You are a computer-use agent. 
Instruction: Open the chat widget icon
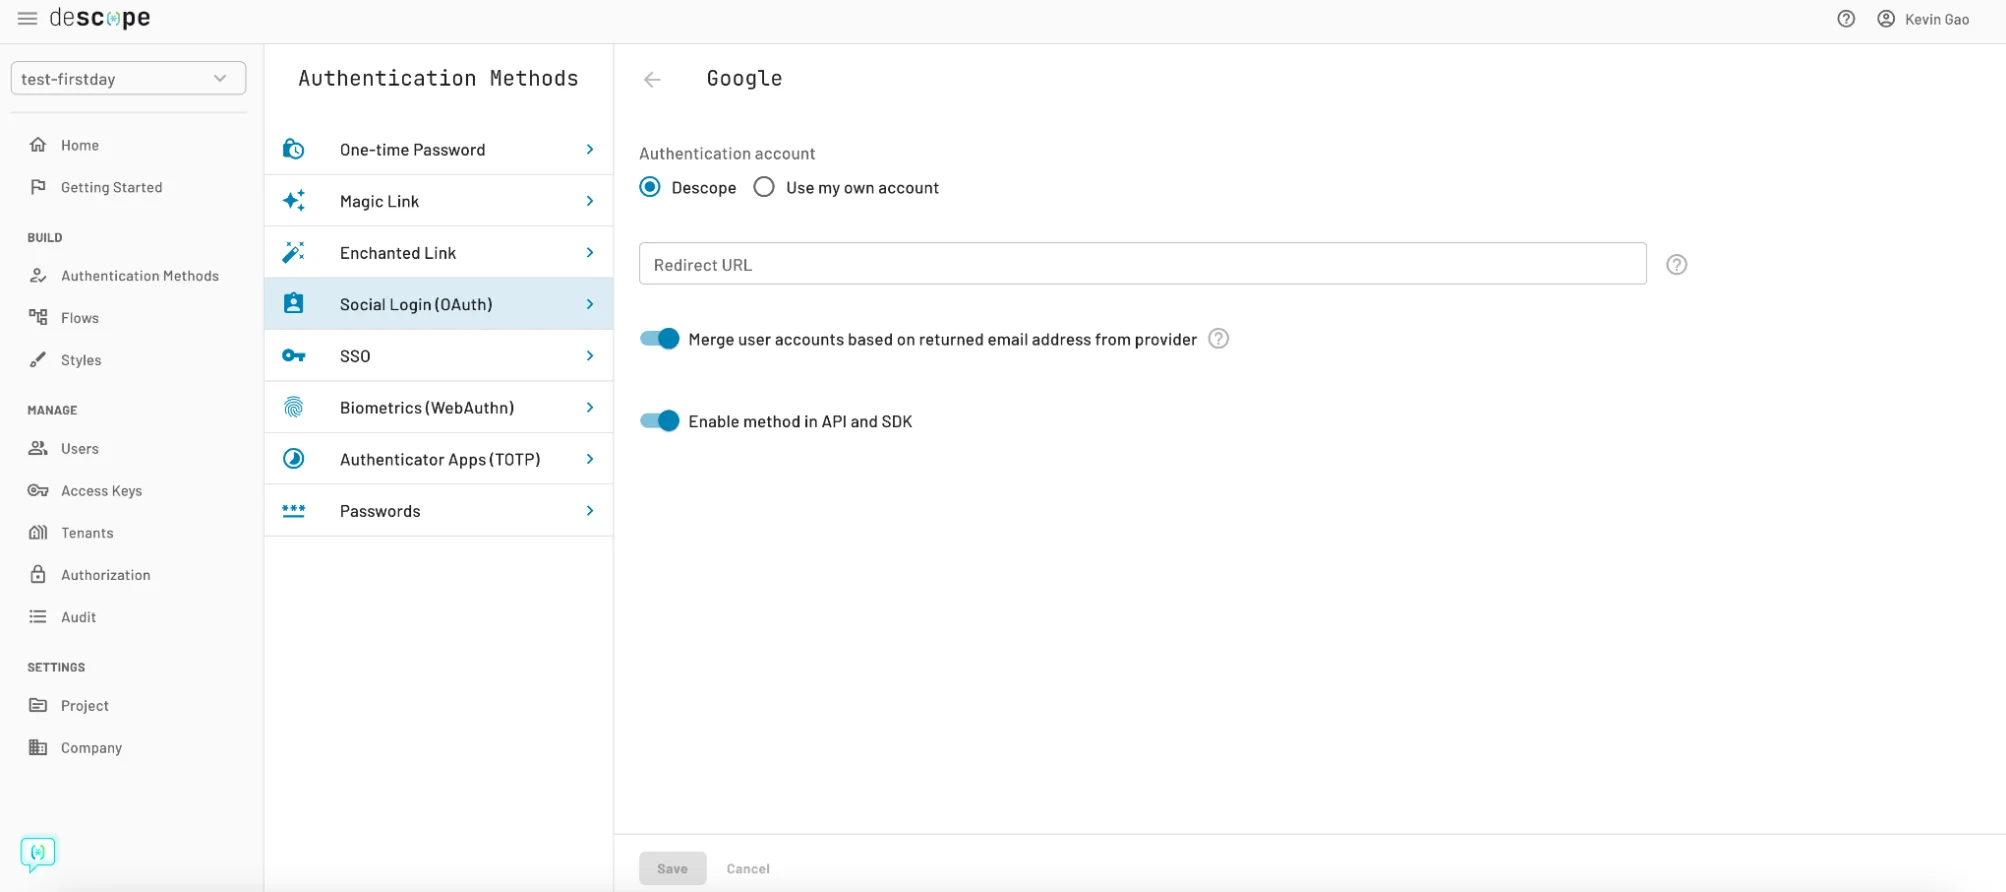(38, 853)
